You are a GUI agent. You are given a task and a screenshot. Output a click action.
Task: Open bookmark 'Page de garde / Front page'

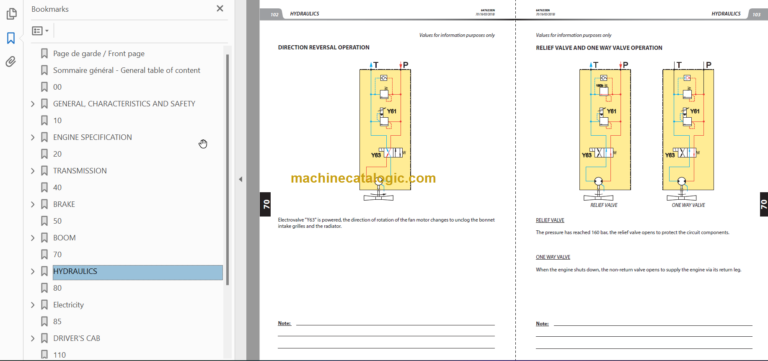tap(98, 53)
